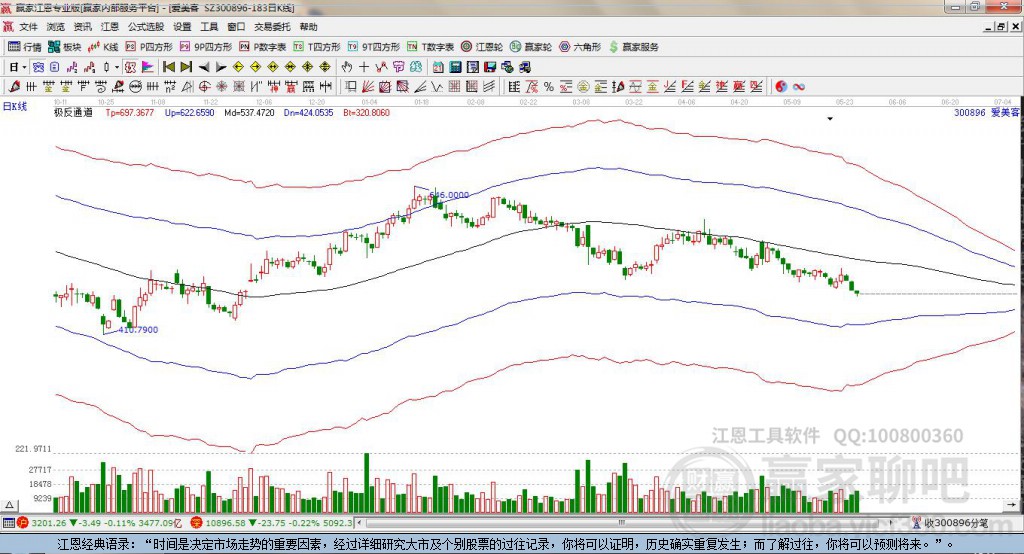Click the magenta flag icon
The image size is (1024, 554).
[148, 67]
